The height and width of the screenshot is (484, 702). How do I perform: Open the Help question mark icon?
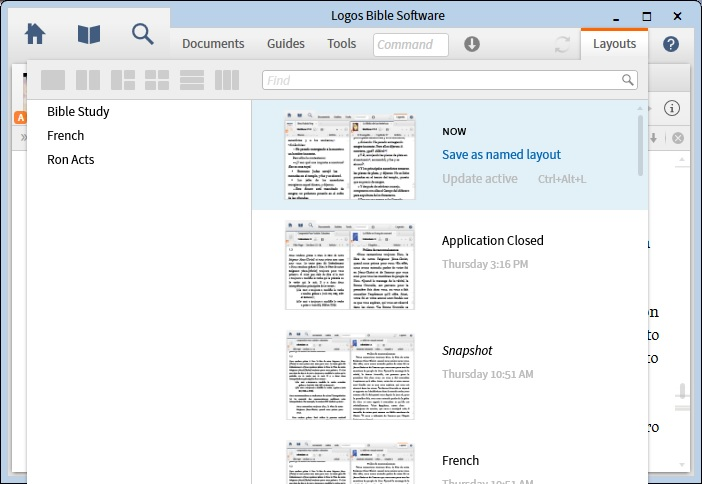[671, 44]
